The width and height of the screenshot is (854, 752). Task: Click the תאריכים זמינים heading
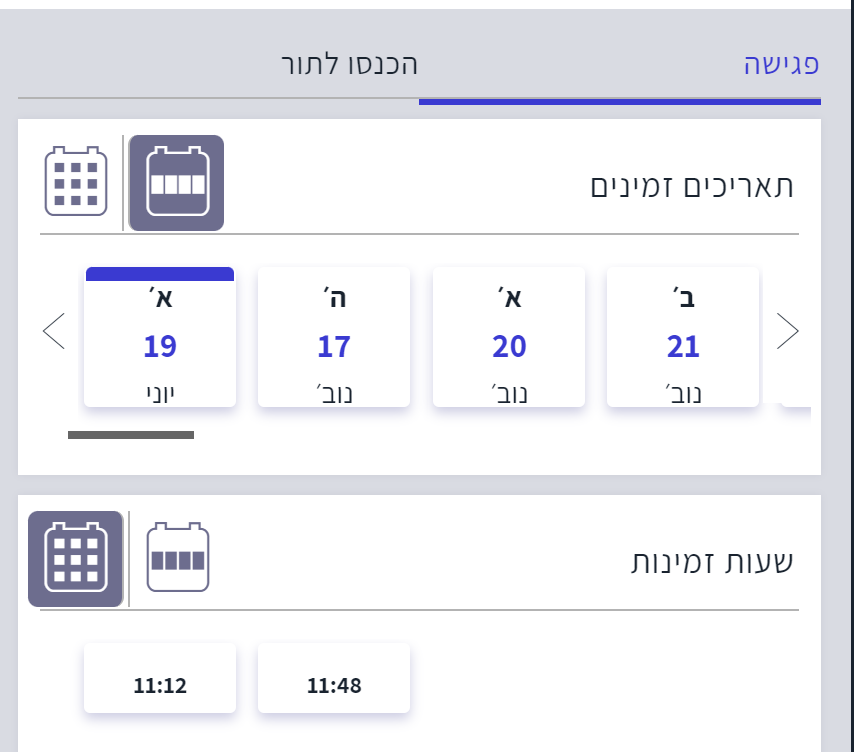[x=692, y=185]
